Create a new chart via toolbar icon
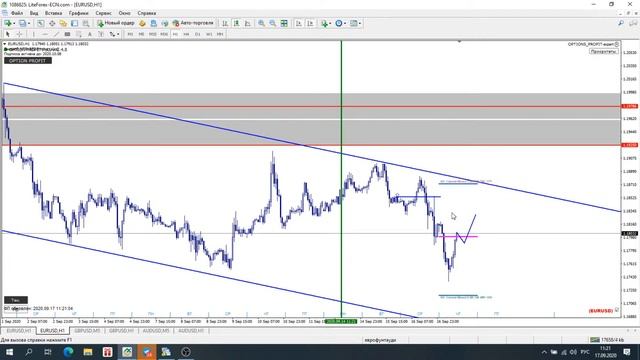Image resolution: width=640 pixels, height=360 pixels. [7, 23]
